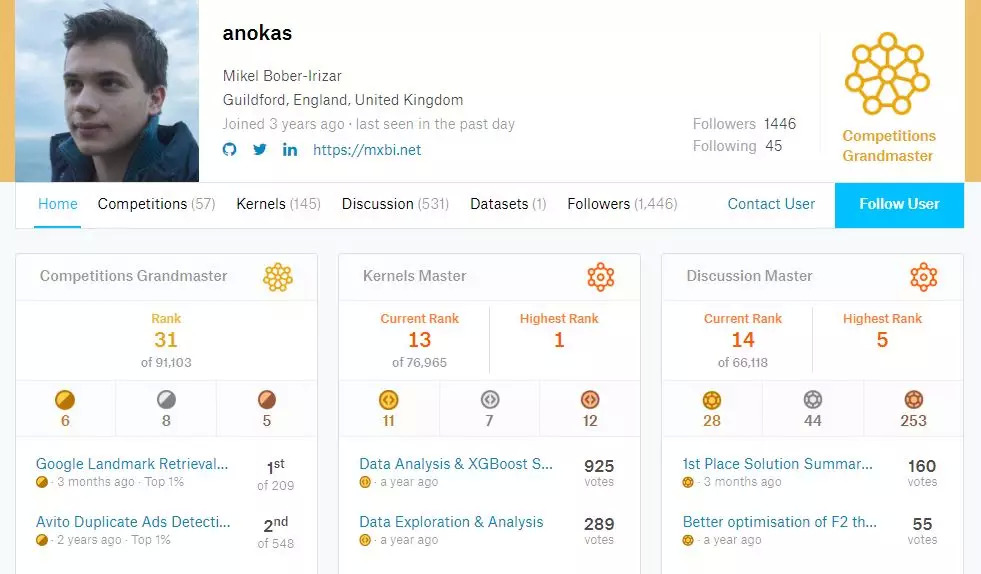Visit the https://mxbi.net website link
Screen dimensions: 981x574
click(367, 150)
